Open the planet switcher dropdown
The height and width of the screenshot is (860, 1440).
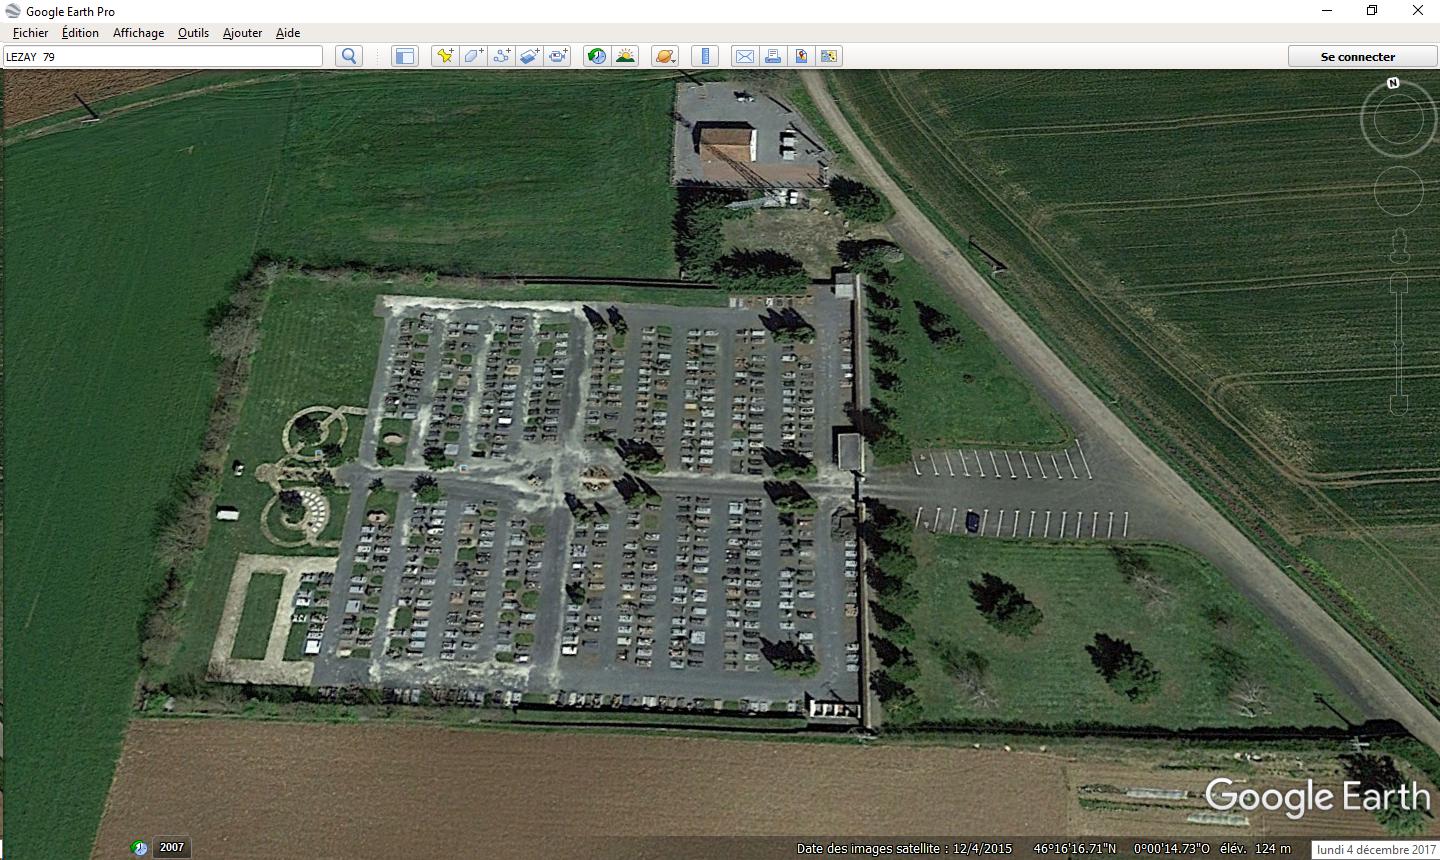(665, 56)
